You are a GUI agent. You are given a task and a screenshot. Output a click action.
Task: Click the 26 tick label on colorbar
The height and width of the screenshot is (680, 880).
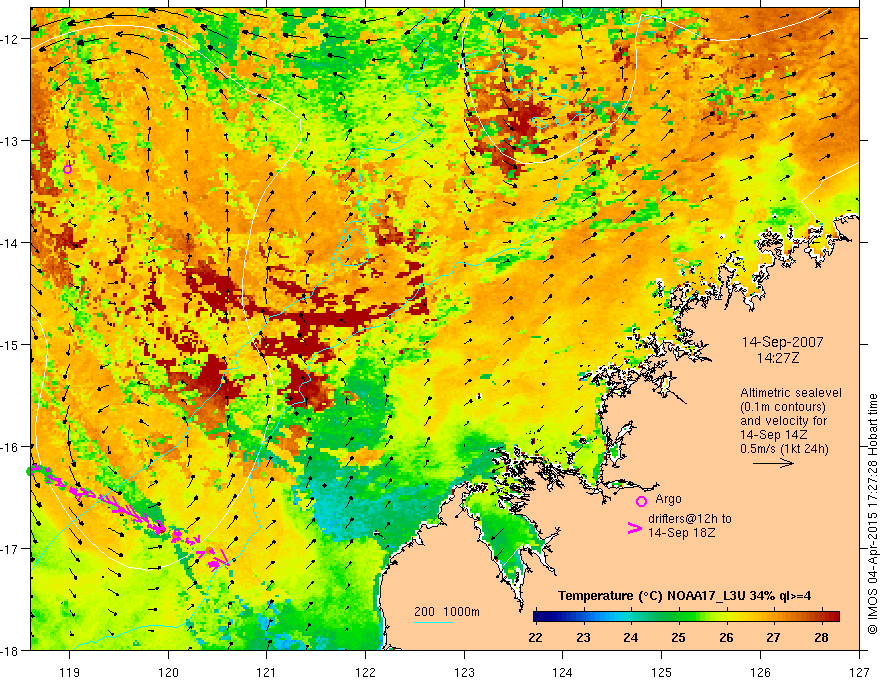click(x=726, y=637)
